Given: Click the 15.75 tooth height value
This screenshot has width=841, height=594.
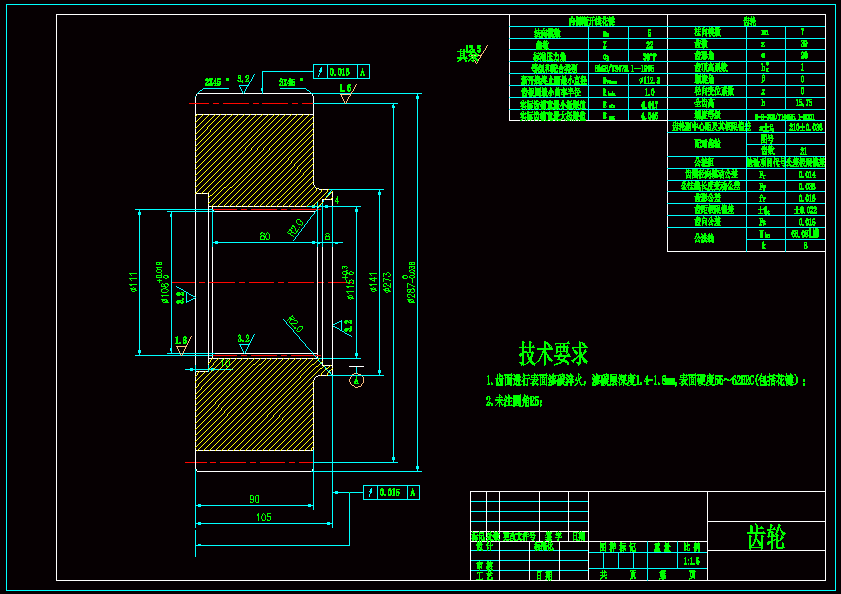Looking at the screenshot, I should [x=804, y=103].
